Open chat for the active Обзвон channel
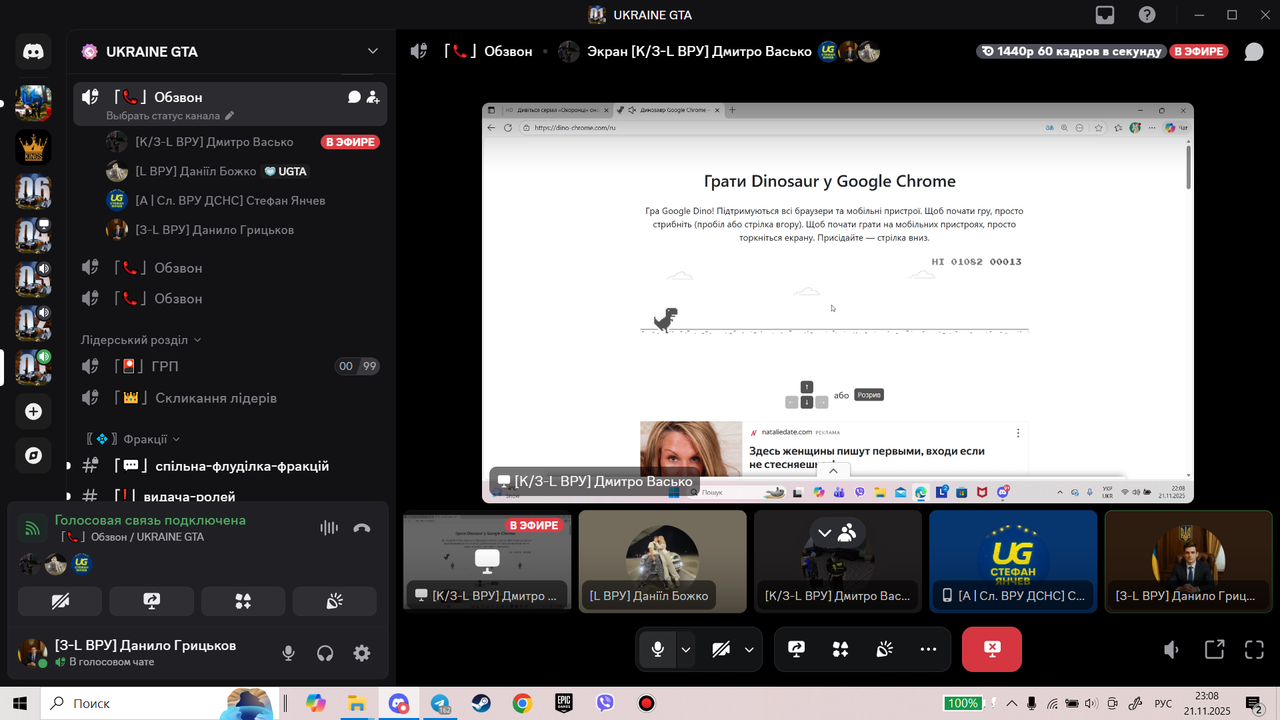 pyautogui.click(x=354, y=97)
